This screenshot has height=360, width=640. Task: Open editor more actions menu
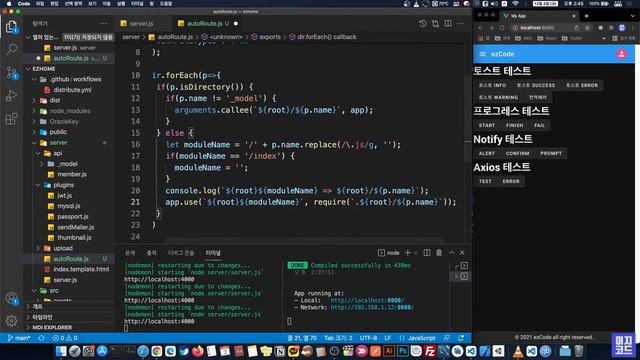click(460, 24)
